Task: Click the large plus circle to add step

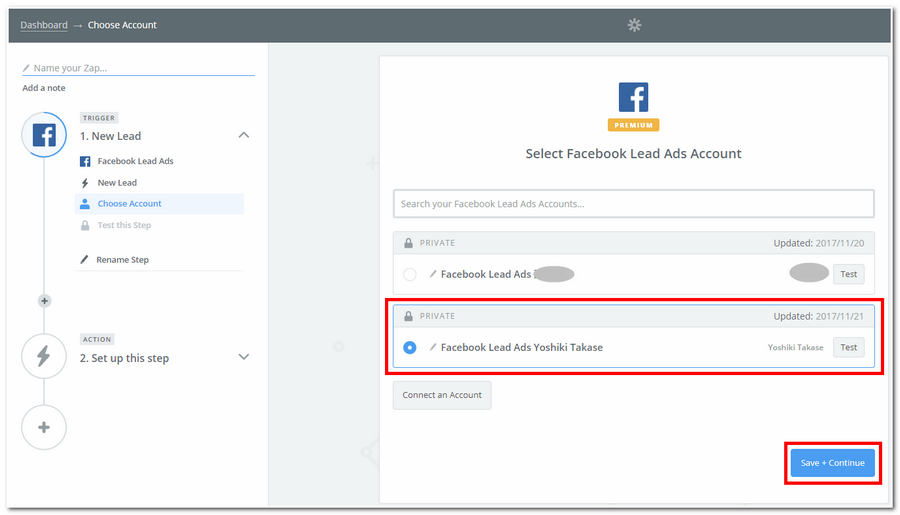Action: coord(44,427)
